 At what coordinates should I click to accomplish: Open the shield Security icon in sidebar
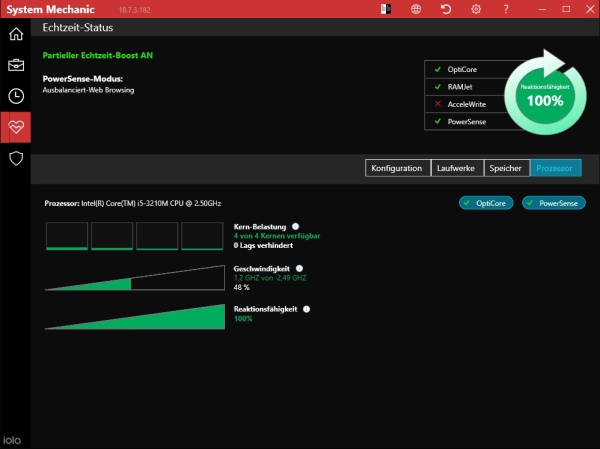pos(16,158)
